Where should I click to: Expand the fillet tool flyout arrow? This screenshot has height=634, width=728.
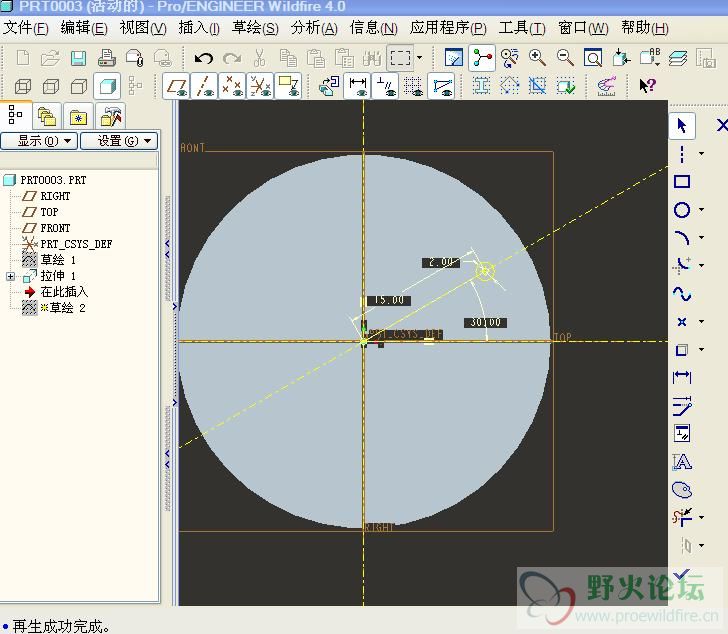click(x=702, y=265)
